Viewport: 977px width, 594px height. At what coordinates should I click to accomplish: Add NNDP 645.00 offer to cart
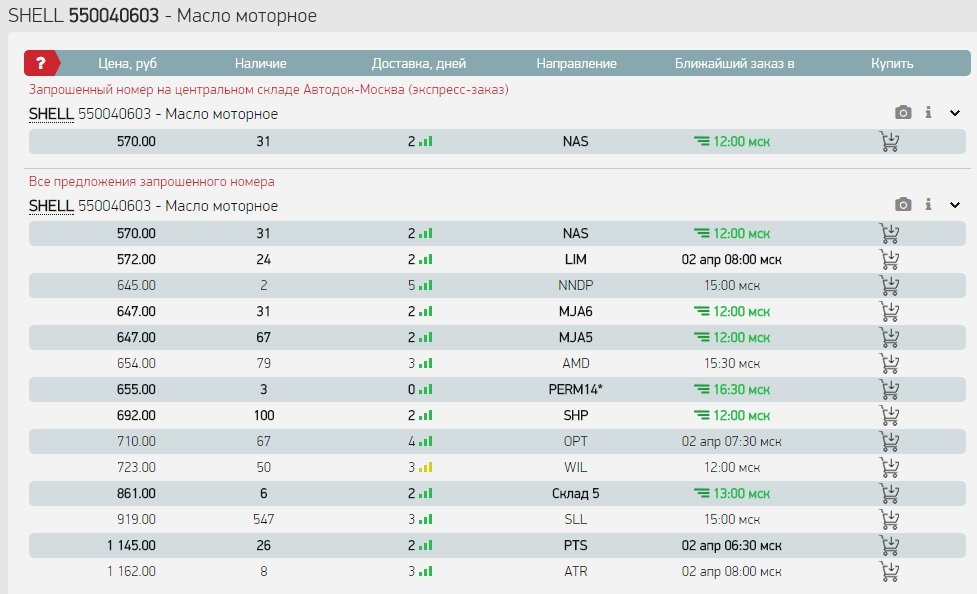coord(889,285)
